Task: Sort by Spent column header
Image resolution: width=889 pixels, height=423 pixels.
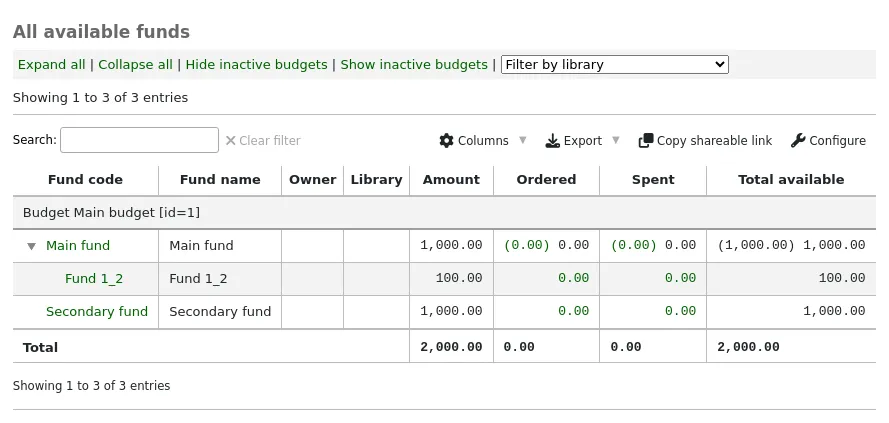Action: tap(653, 180)
